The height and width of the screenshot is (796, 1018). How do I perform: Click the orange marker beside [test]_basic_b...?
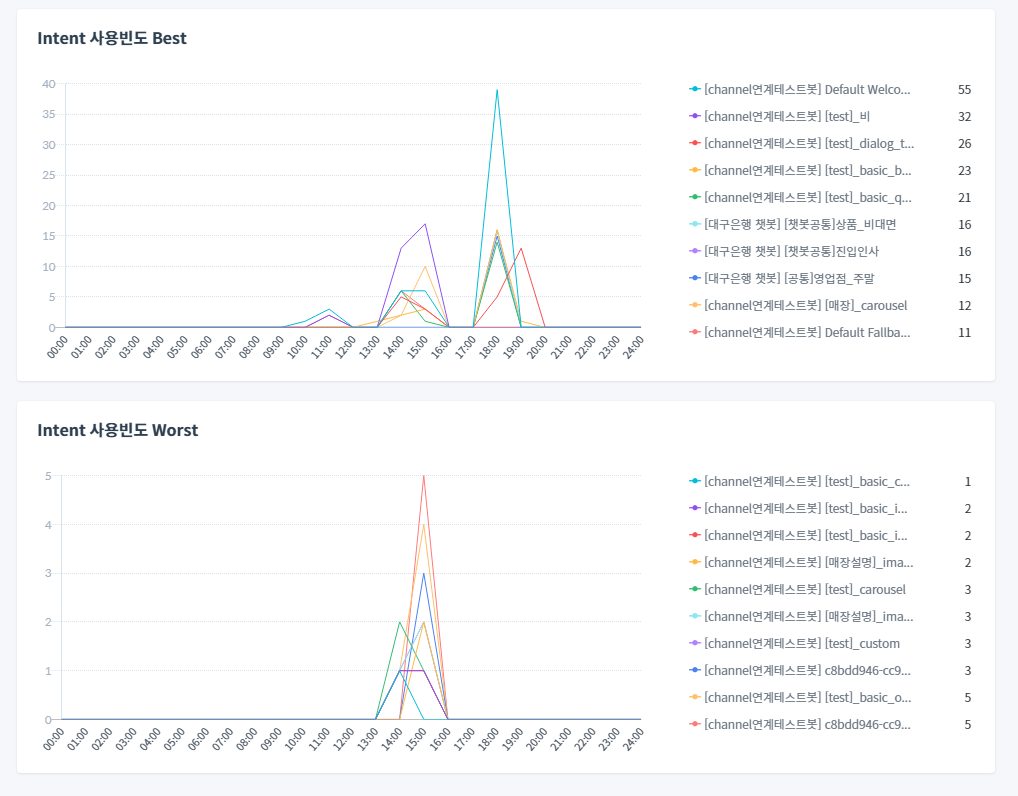tap(695, 171)
